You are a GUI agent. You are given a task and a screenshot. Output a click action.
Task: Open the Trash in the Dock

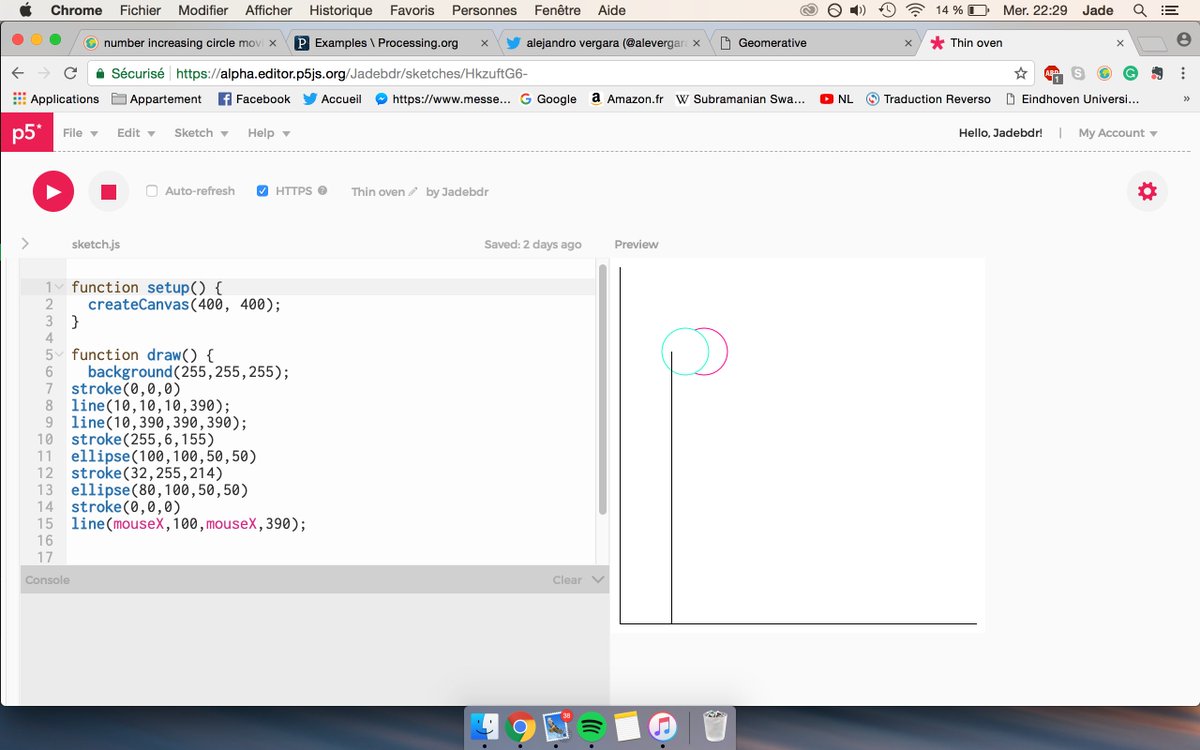coord(715,726)
